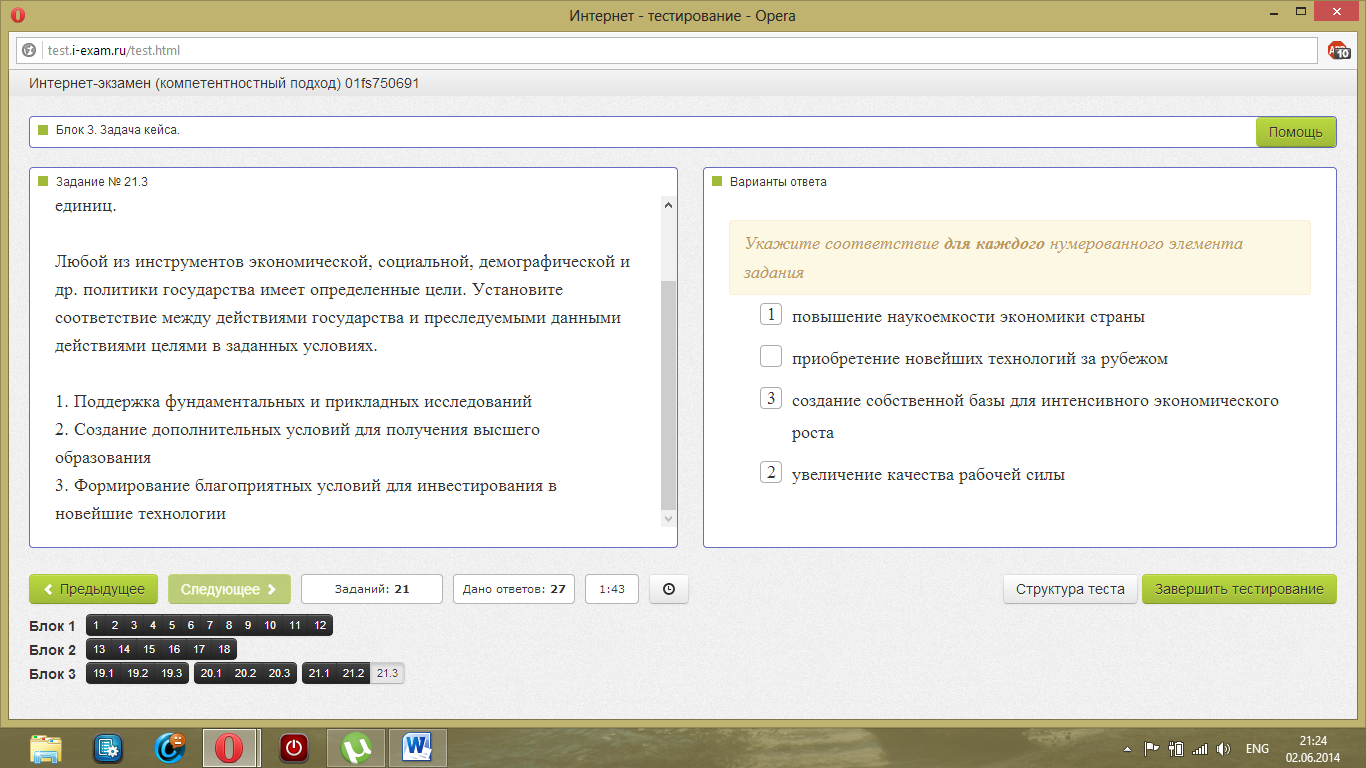This screenshot has width=1366, height=768.
Task: Click answer text увеличение качества рабочей силы
Action: pos(928,475)
